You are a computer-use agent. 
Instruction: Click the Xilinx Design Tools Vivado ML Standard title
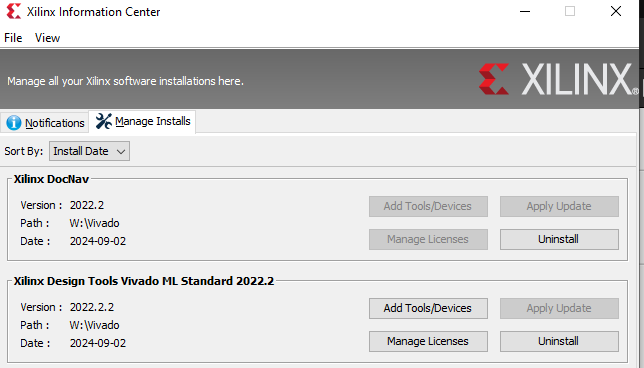pyautogui.click(x=144, y=281)
